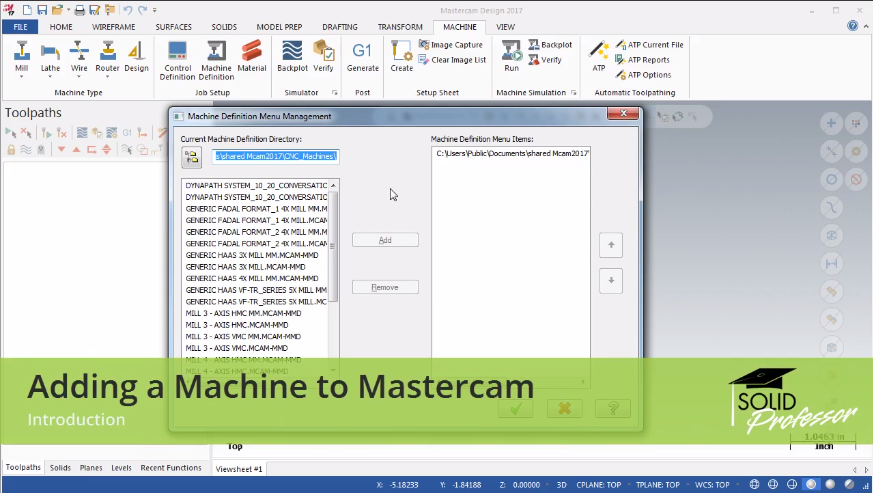Select GENERIC HAAS 3X MILL.MCAM-MMD
Screen dimensions: 873x494
click(246, 267)
